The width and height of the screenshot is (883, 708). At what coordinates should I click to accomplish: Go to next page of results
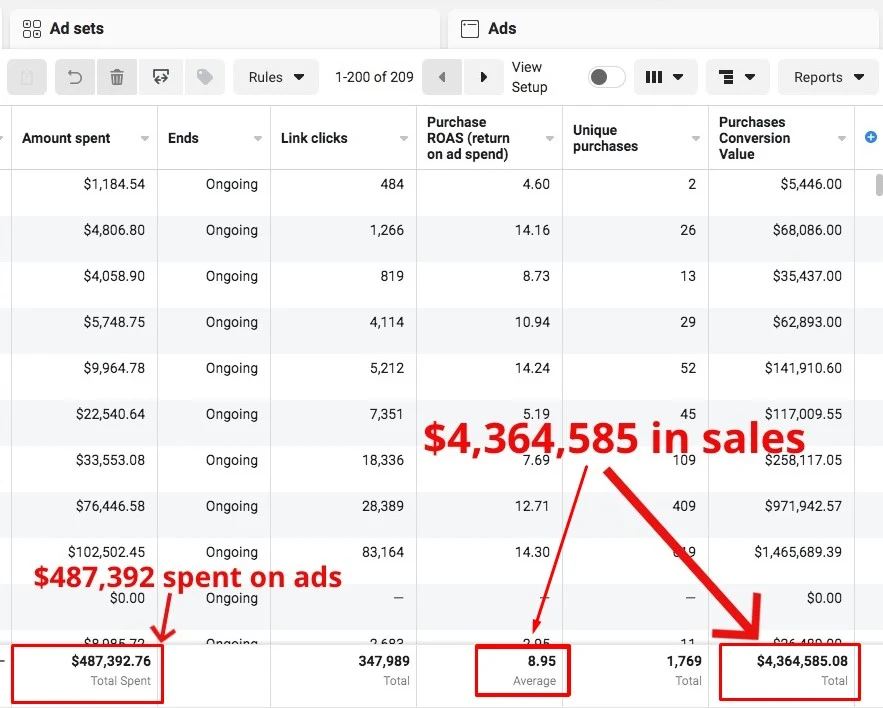click(x=484, y=77)
